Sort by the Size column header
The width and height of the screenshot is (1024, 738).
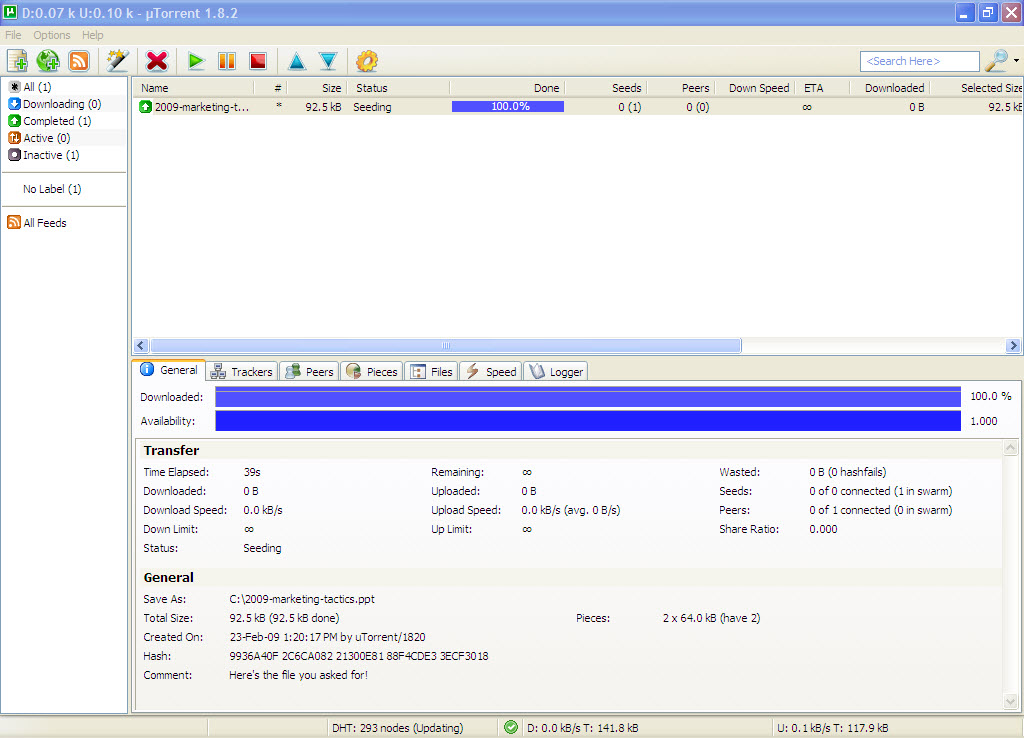coord(317,88)
